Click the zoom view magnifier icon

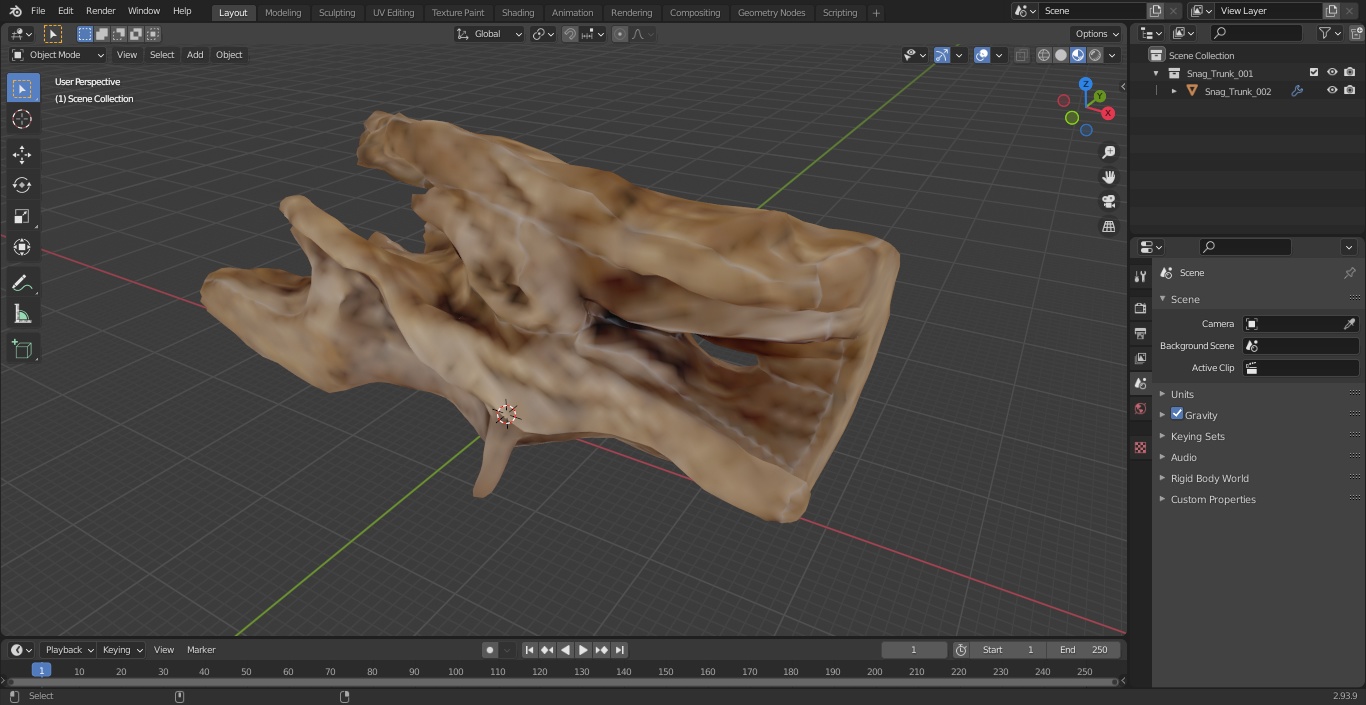(x=1108, y=152)
